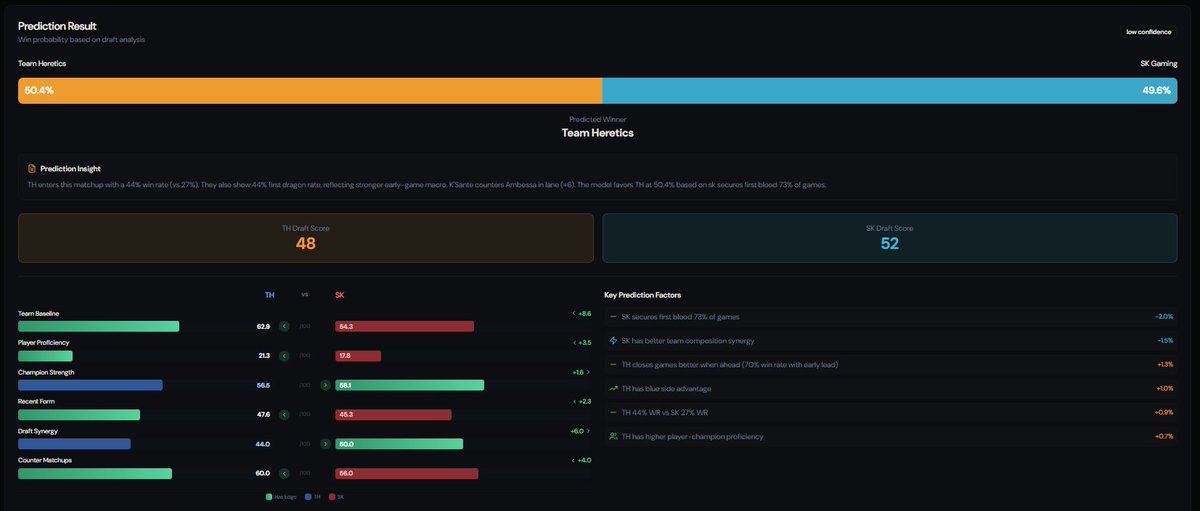This screenshot has width=1200, height=511.
Task: Select the SK better team composition synergy row
Action: point(890,341)
